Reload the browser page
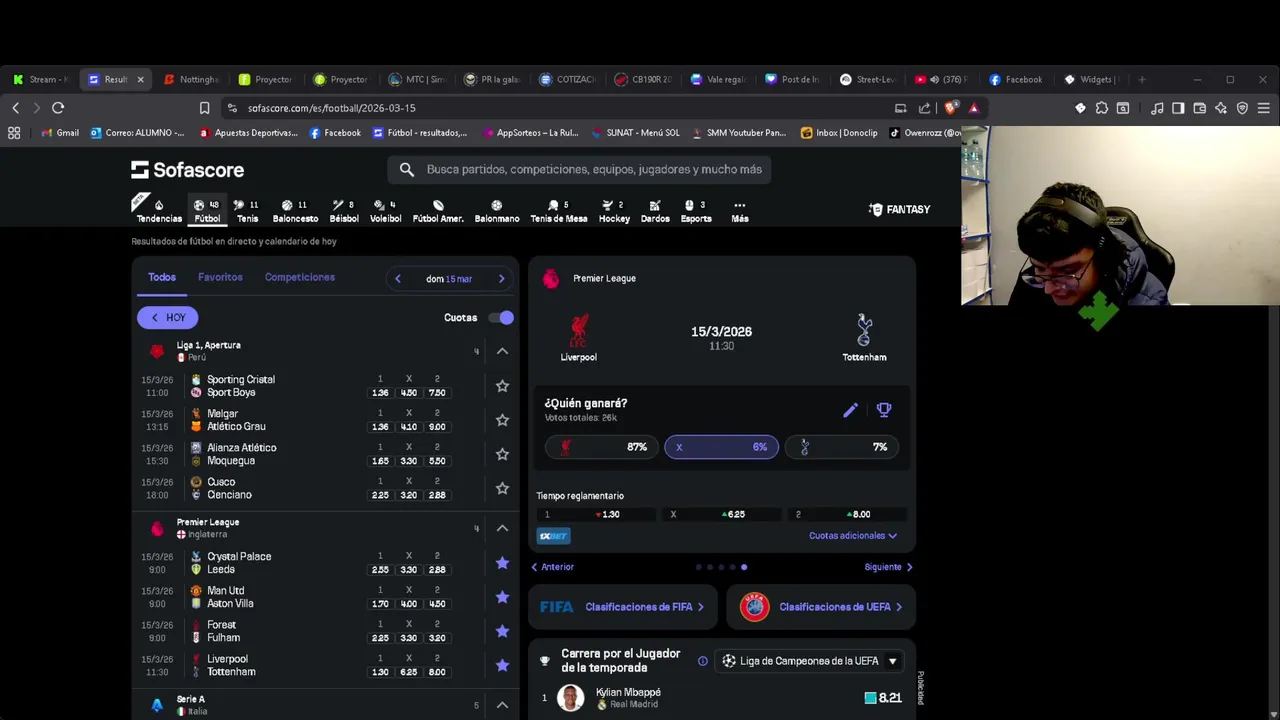The image size is (1280, 720). (58, 108)
